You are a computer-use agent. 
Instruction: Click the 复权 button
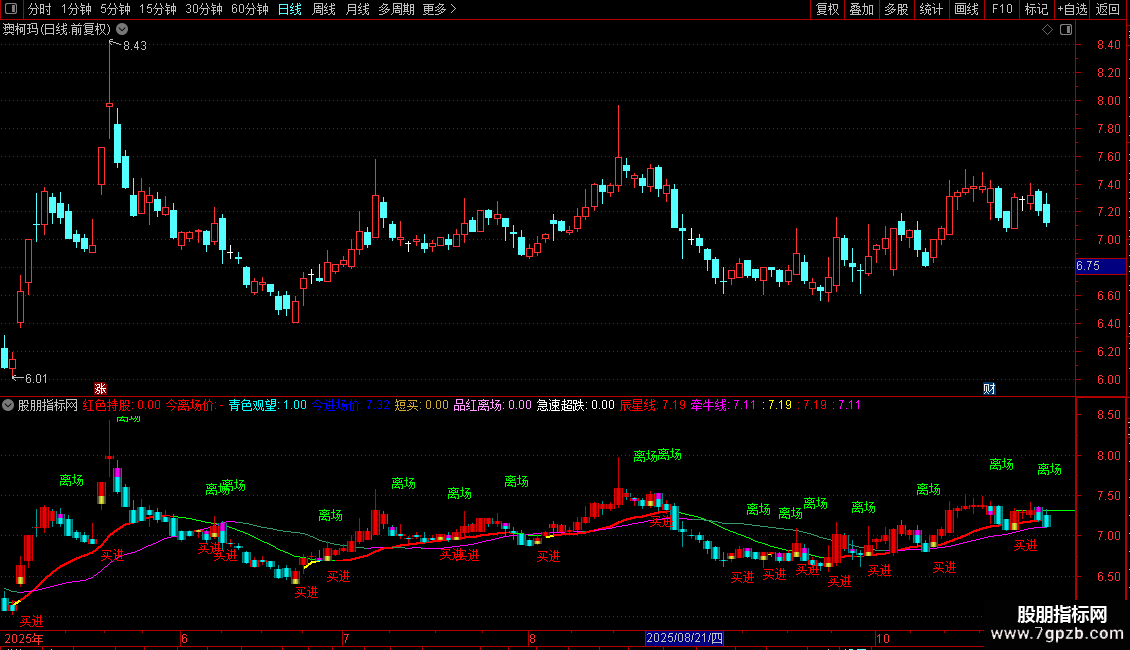[827, 9]
